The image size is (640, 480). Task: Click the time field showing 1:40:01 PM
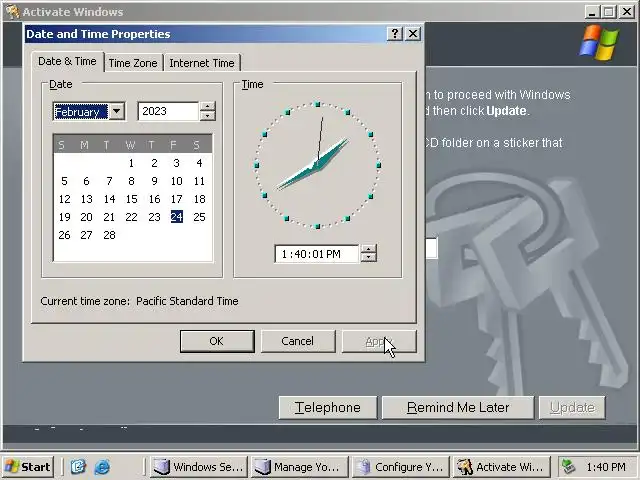[317, 254]
